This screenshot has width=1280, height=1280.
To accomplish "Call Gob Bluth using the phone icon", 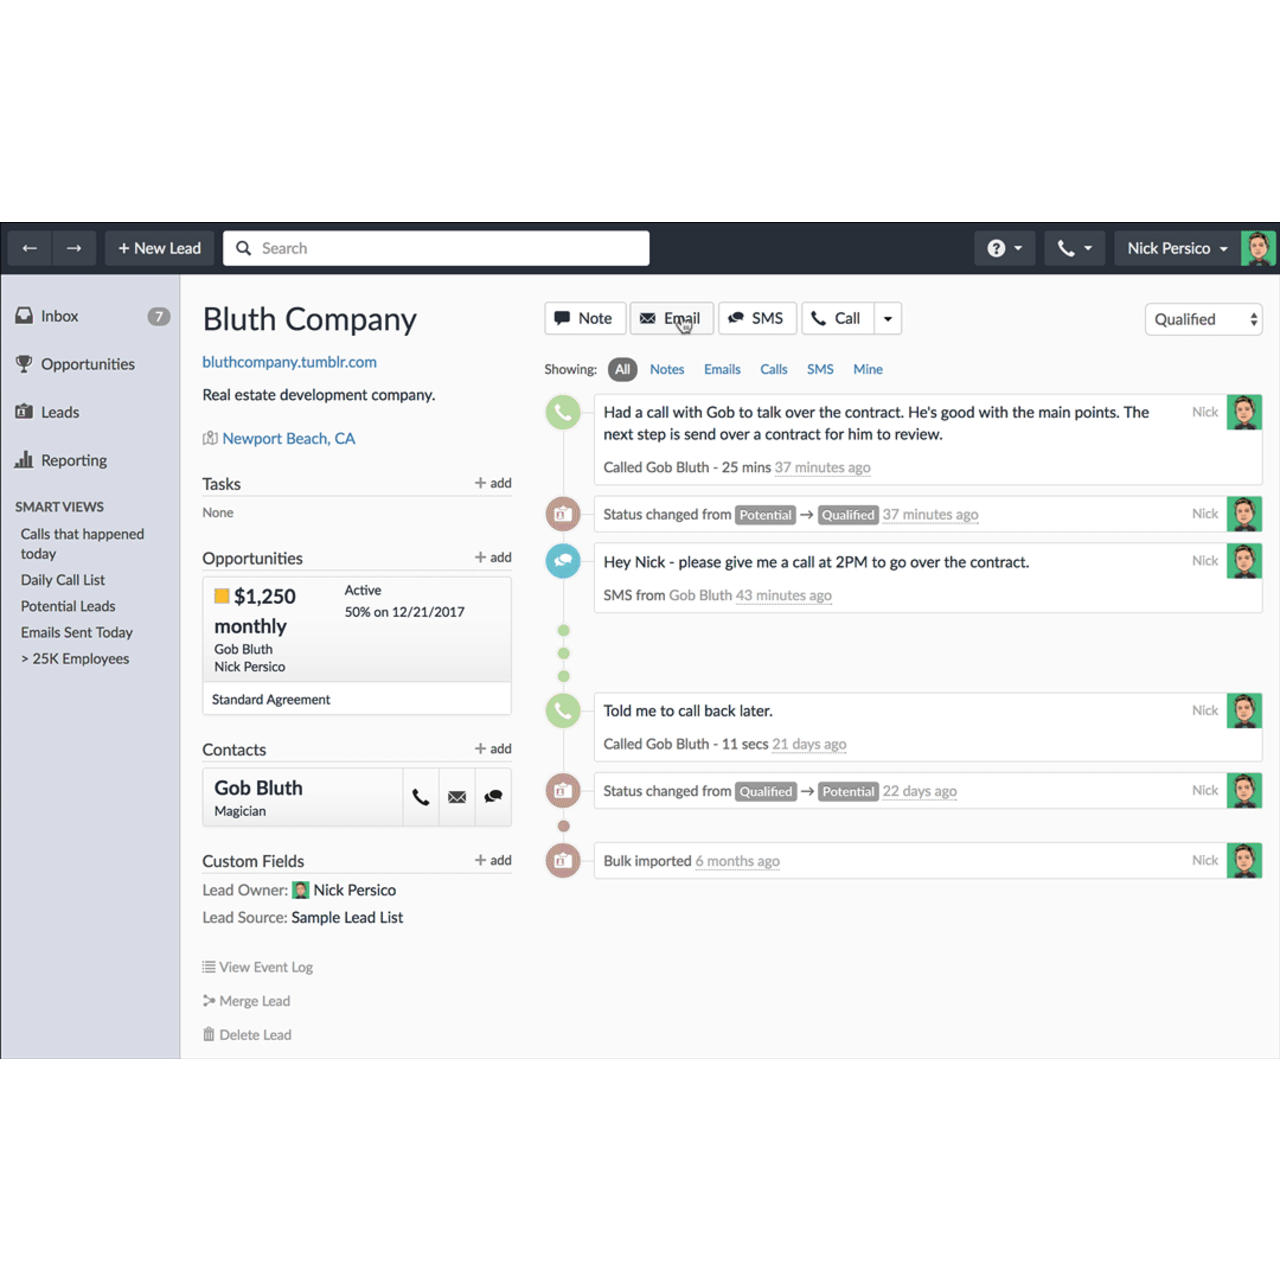I will pyautogui.click(x=420, y=797).
